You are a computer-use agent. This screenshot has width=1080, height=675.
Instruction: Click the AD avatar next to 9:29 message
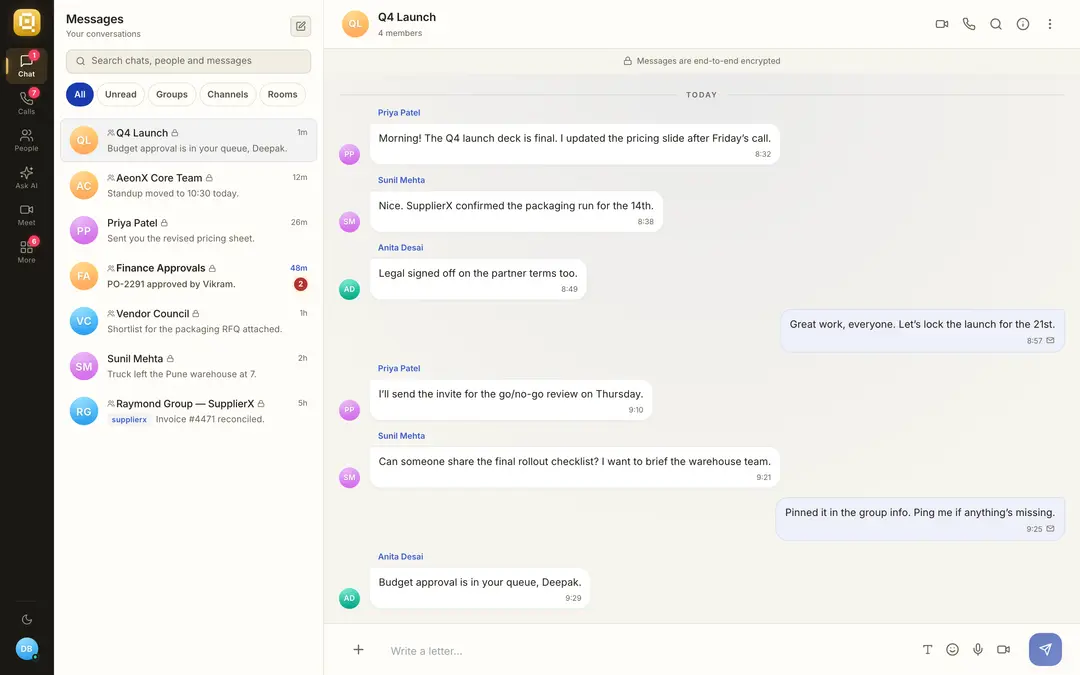pyautogui.click(x=349, y=598)
